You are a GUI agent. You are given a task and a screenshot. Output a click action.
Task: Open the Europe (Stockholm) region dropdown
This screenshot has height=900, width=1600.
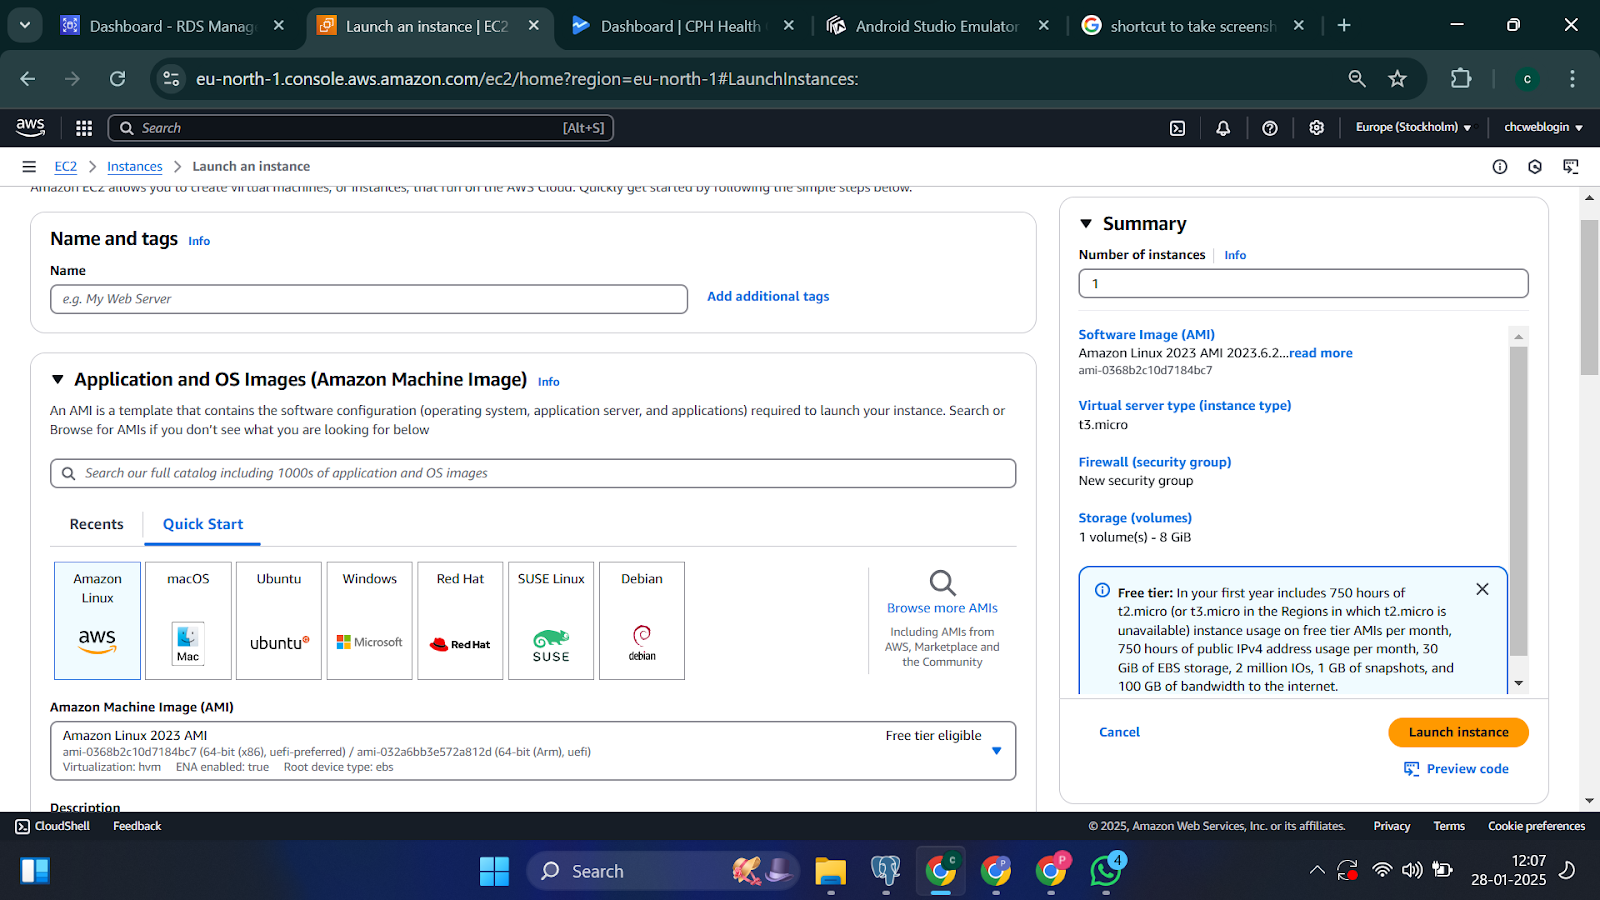click(x=1413, y=127)
